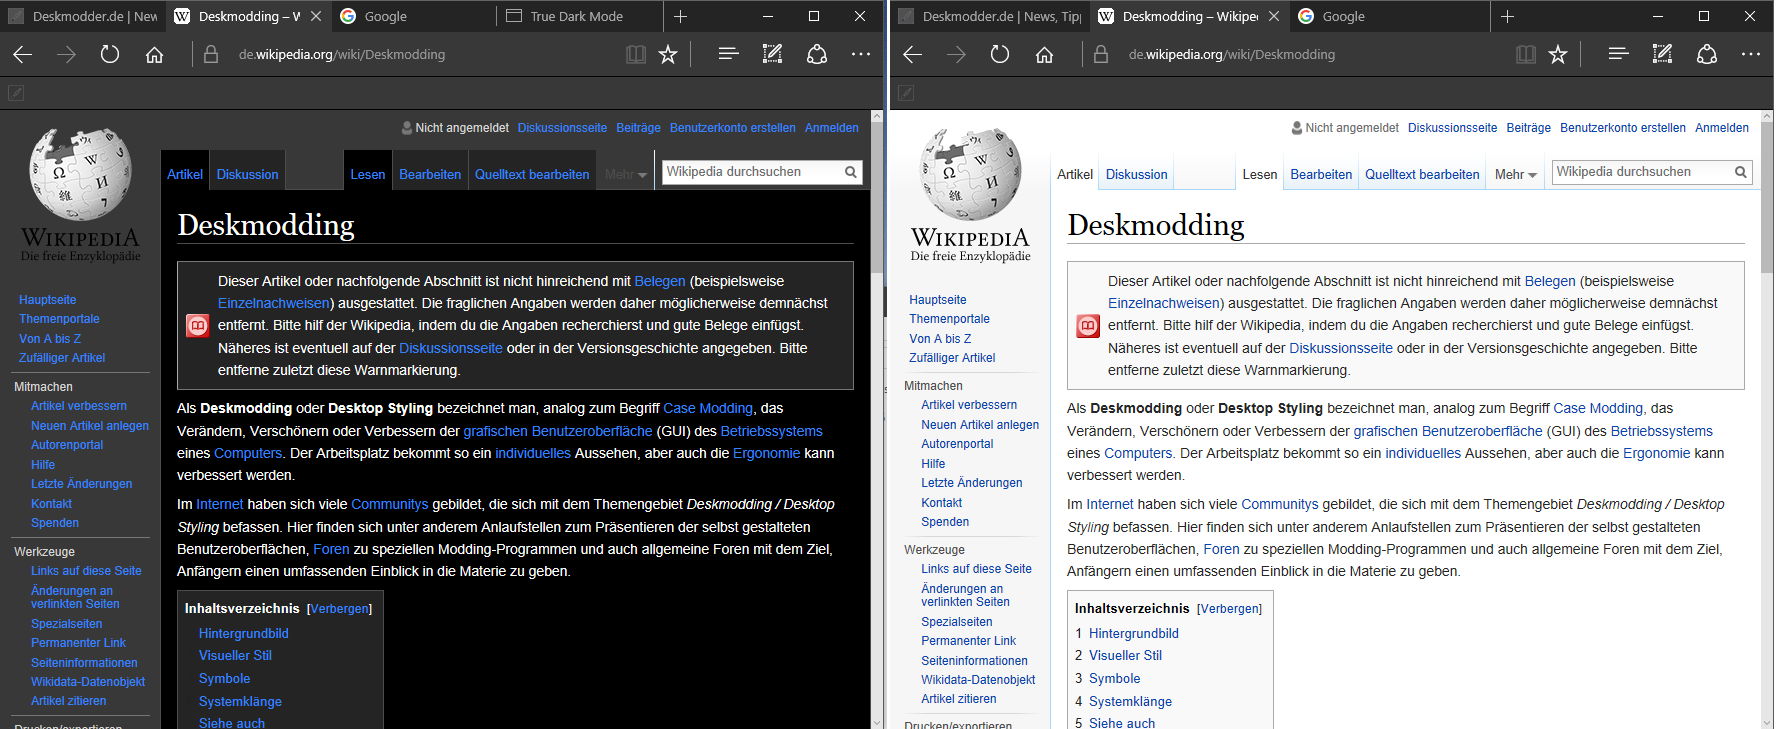The height and width of the screenshot is (729, 1783).
Task: Click Back arrow in right browser window
Action: (x=912, y=55)
